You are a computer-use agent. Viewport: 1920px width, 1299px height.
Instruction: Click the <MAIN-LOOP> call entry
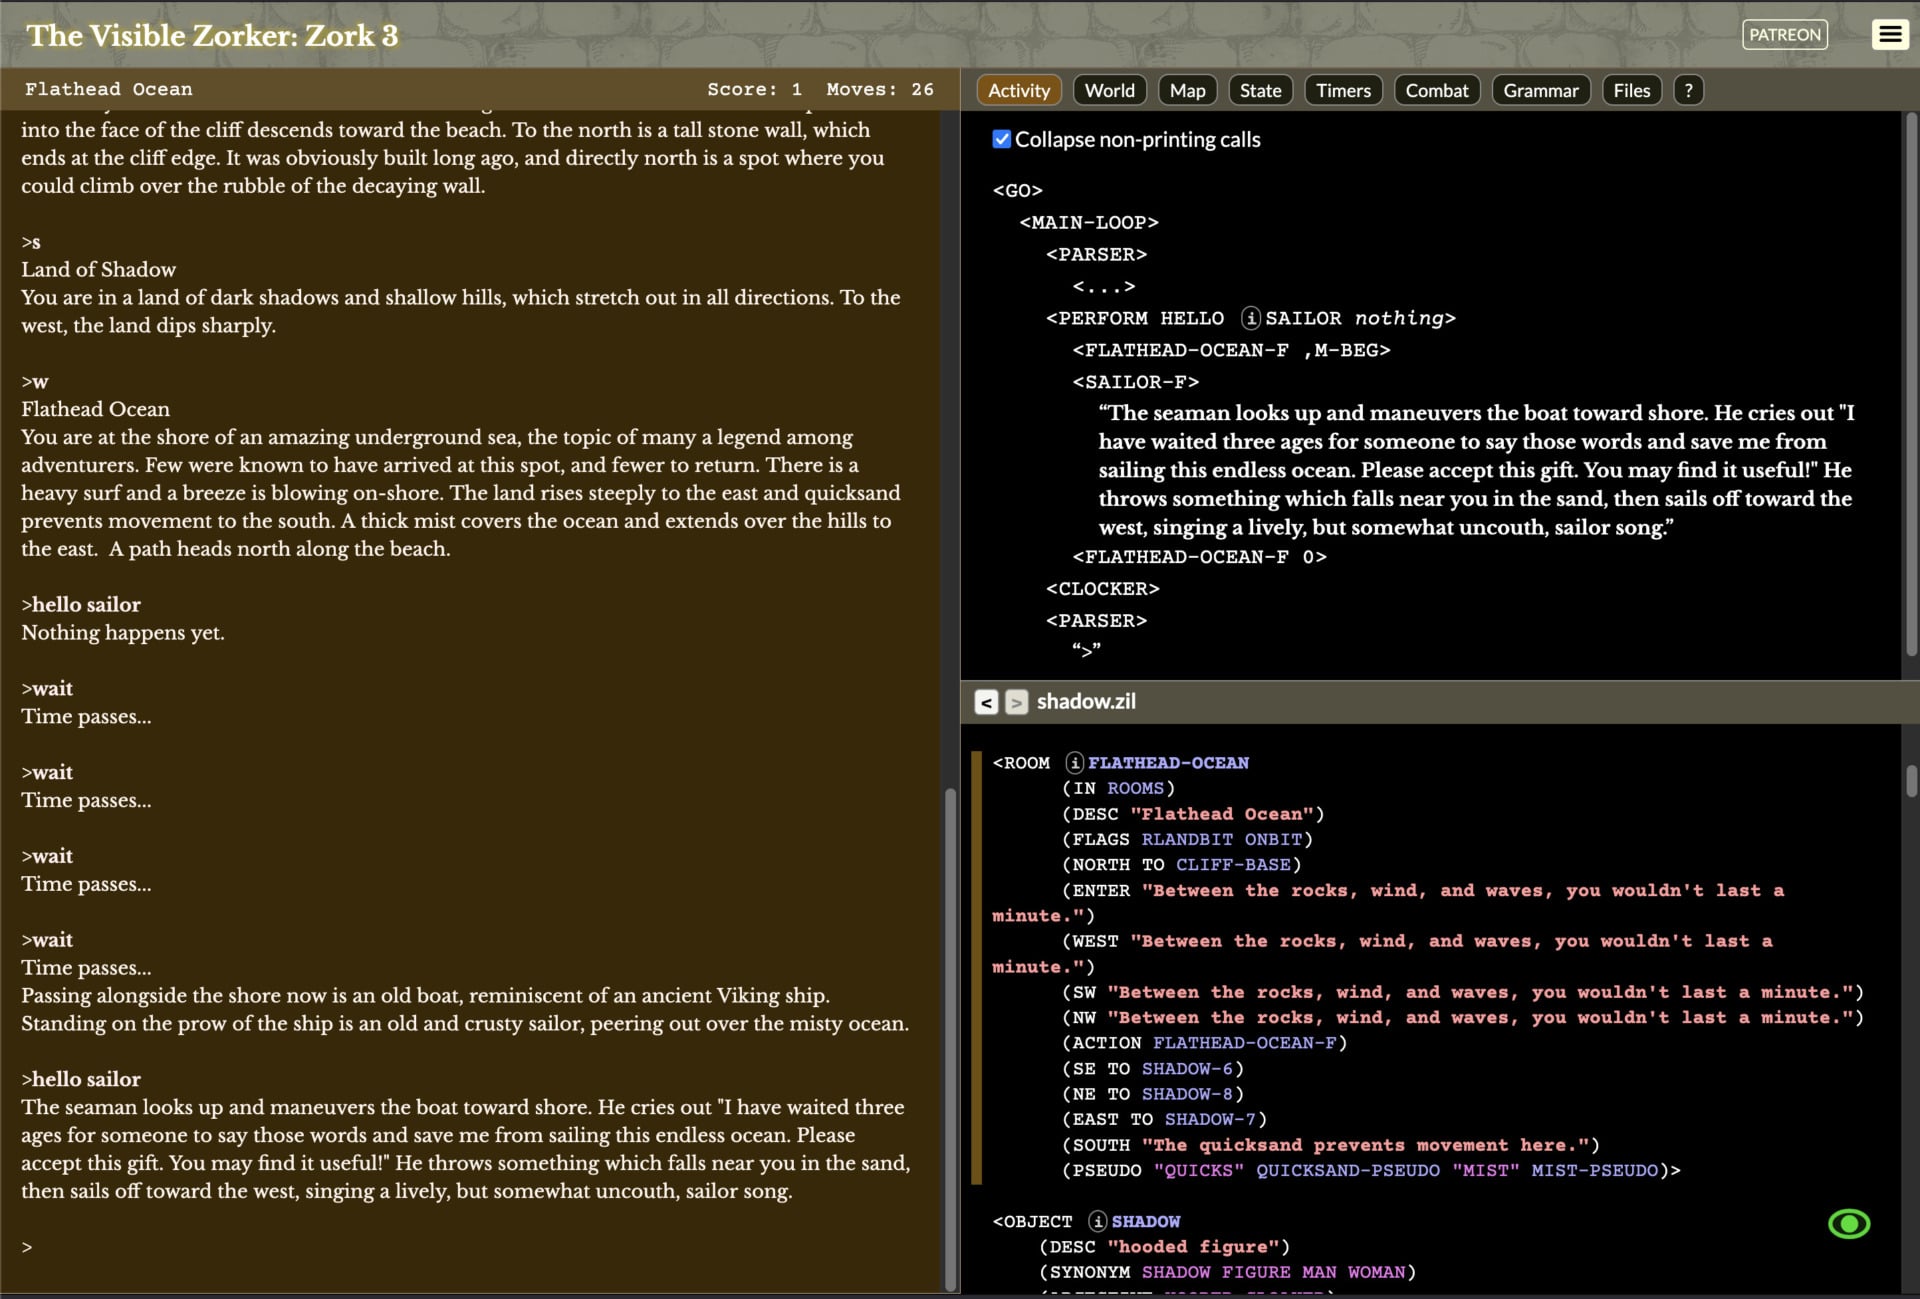tap(1089, 223)
